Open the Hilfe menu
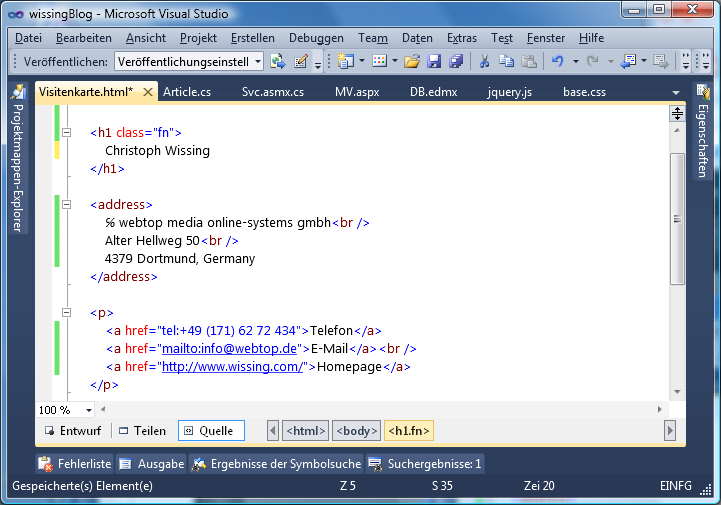The height and width of the screenshot is (505, 721). pyautogui.click(x=591, y=38)
